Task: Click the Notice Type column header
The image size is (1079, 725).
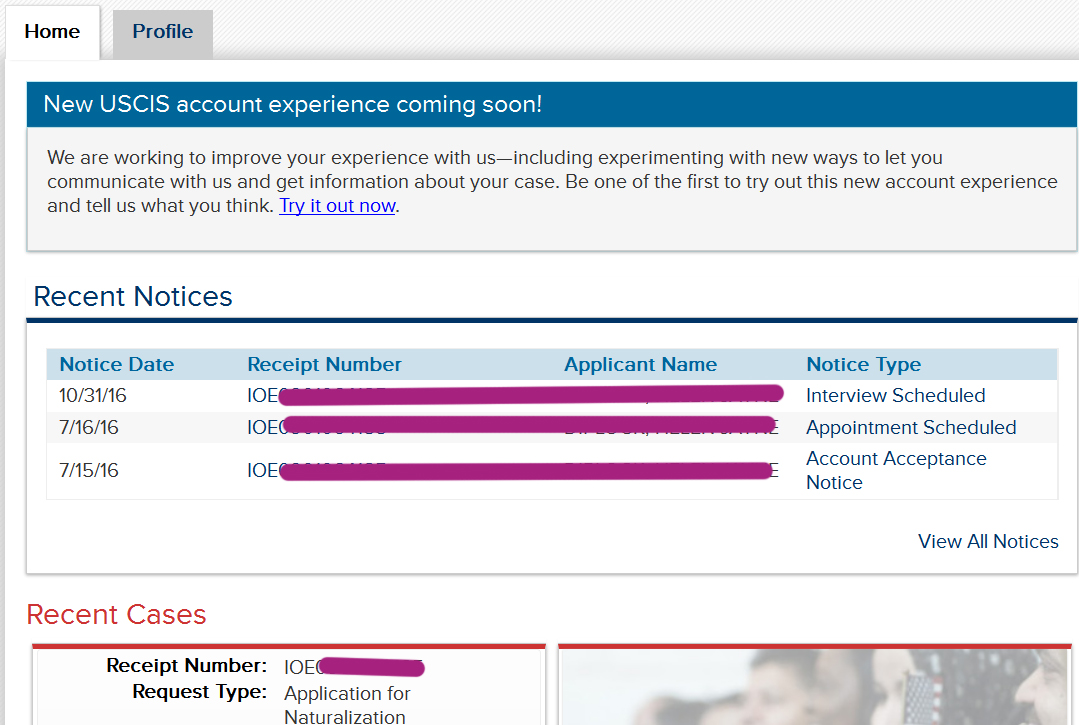Action: tap(863, 364)
